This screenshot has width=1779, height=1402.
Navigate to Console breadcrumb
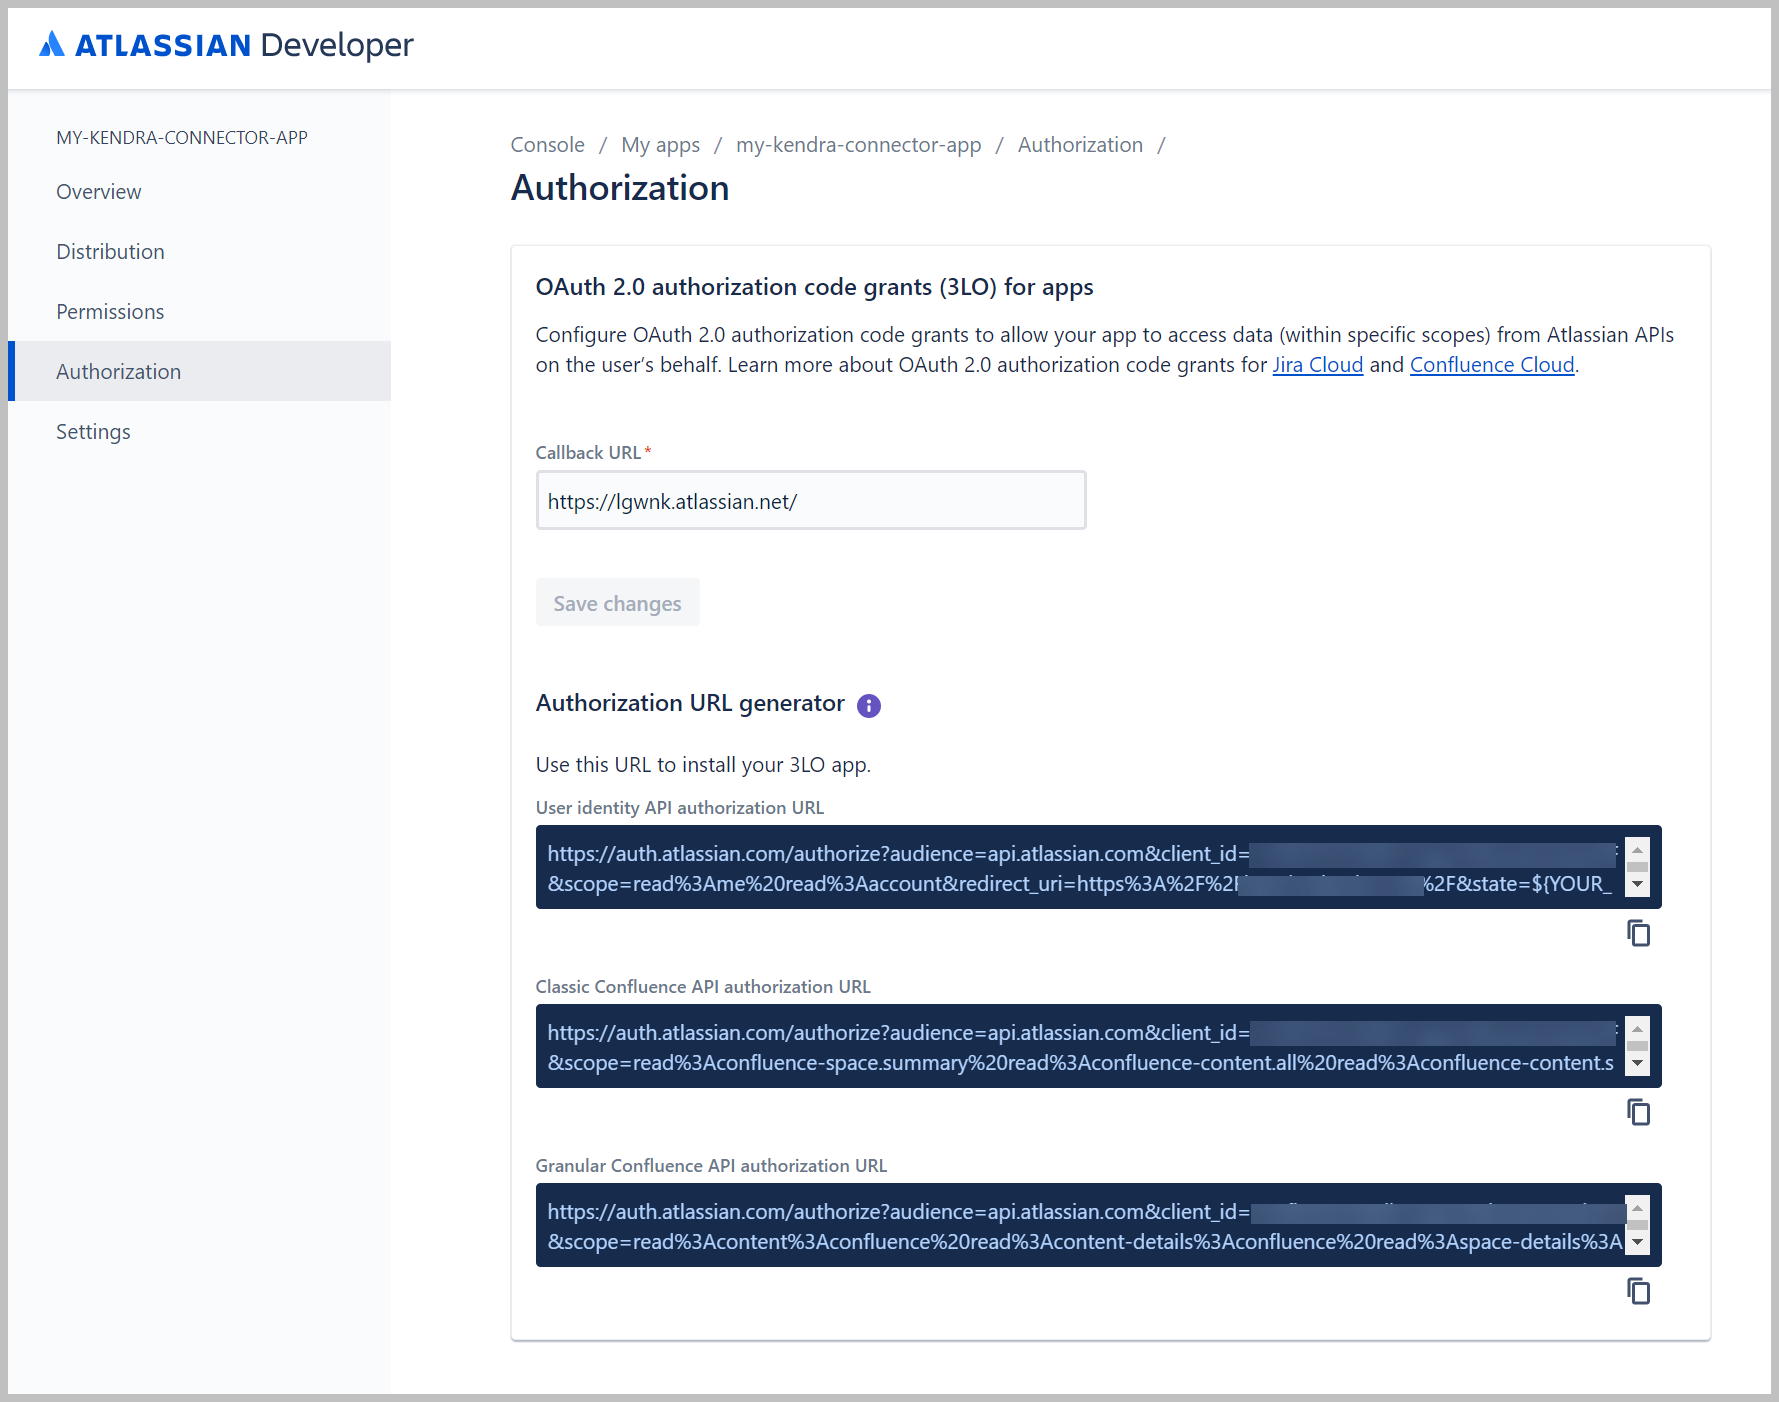pyautogui.click(x=547, y=145)
